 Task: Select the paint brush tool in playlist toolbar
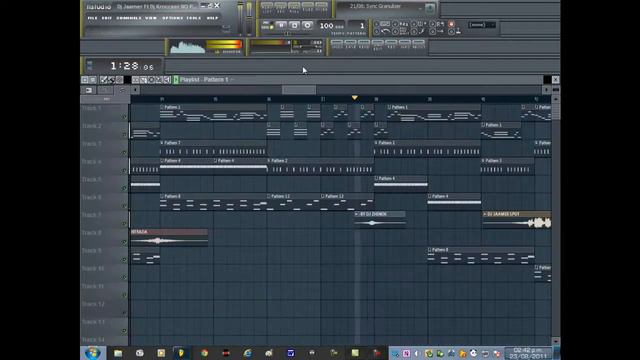(x=111, y=80)
